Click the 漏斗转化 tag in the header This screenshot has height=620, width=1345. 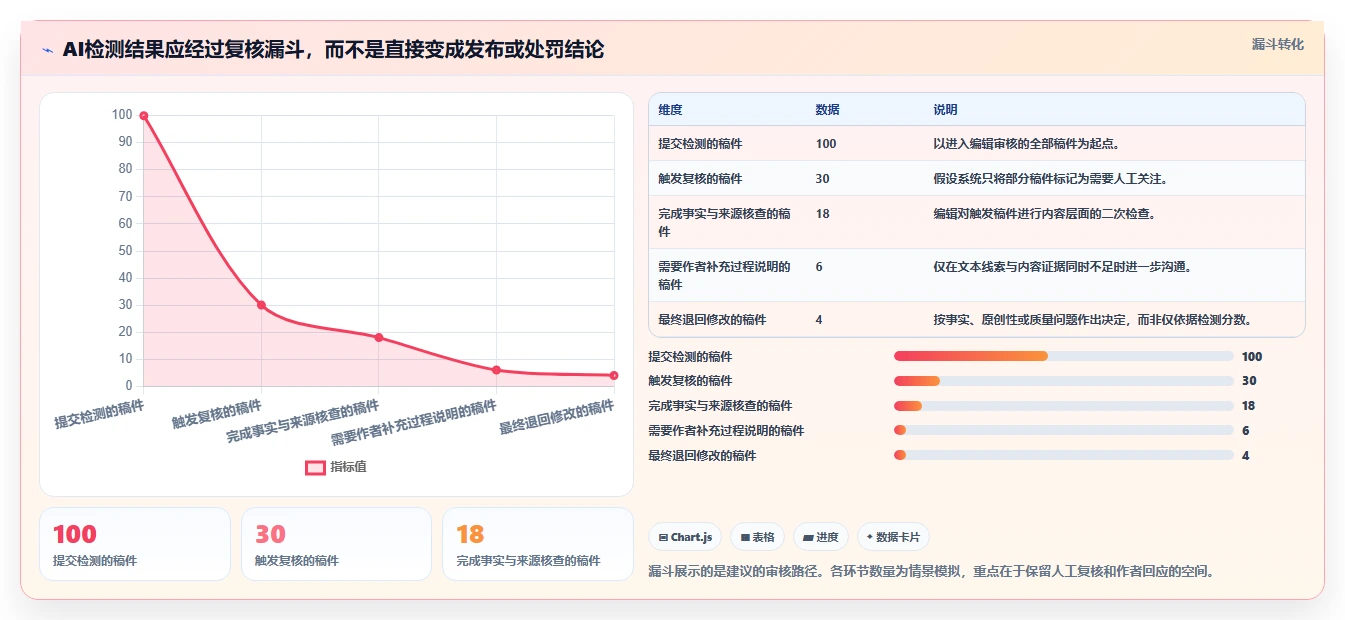1278,44
